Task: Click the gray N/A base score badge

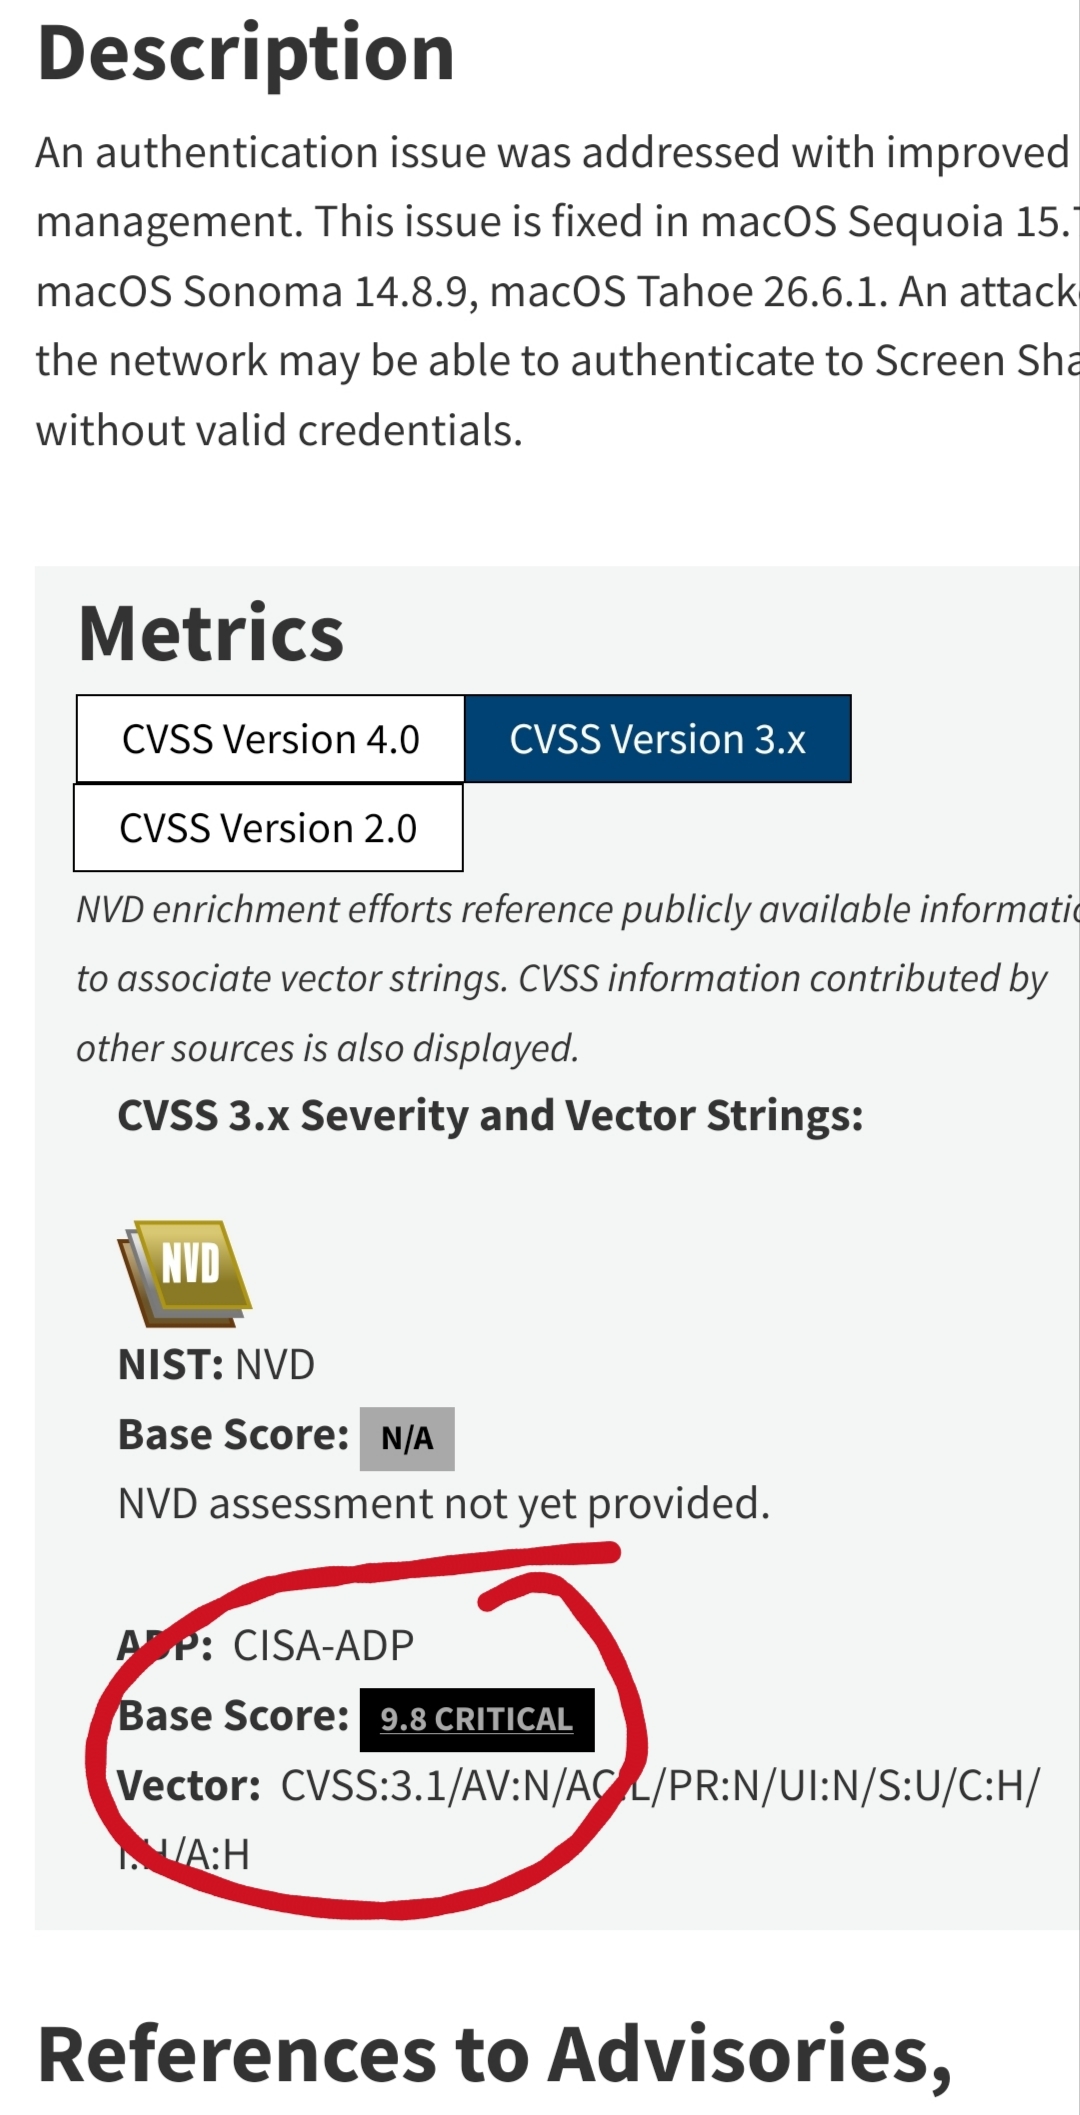Action: (x=407, y=1438)
